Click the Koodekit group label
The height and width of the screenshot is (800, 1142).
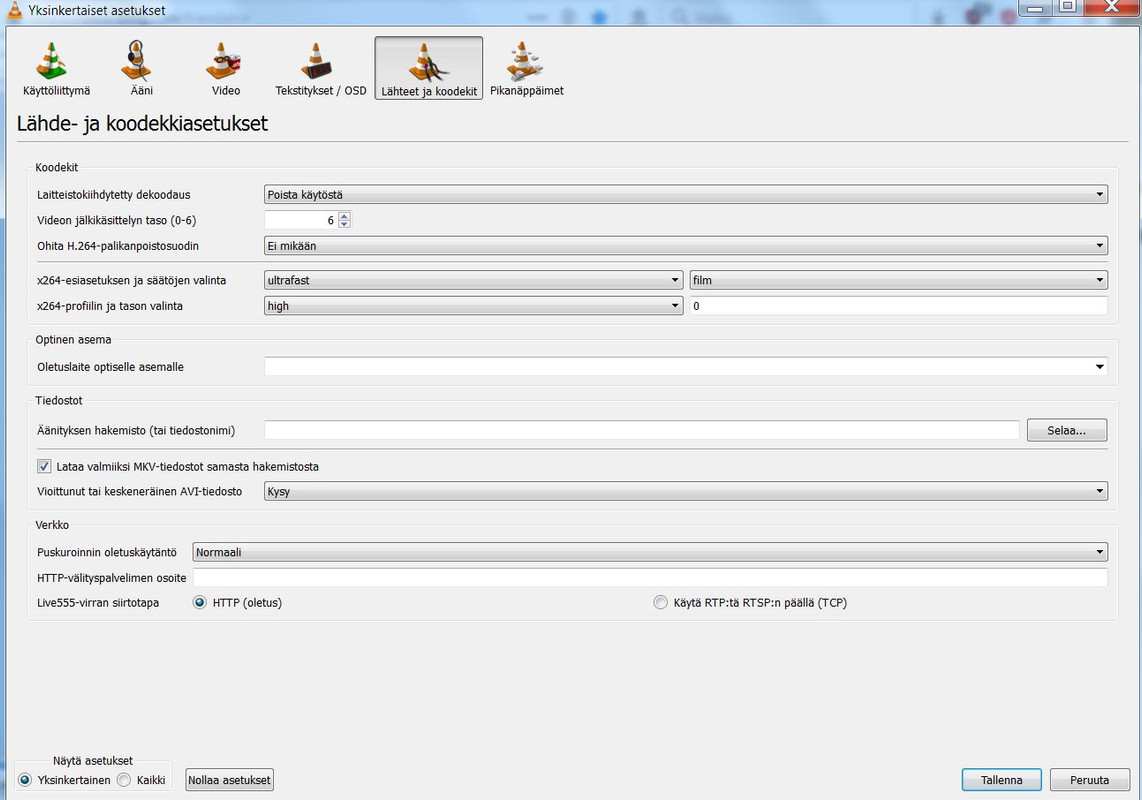tap(57, 167)
